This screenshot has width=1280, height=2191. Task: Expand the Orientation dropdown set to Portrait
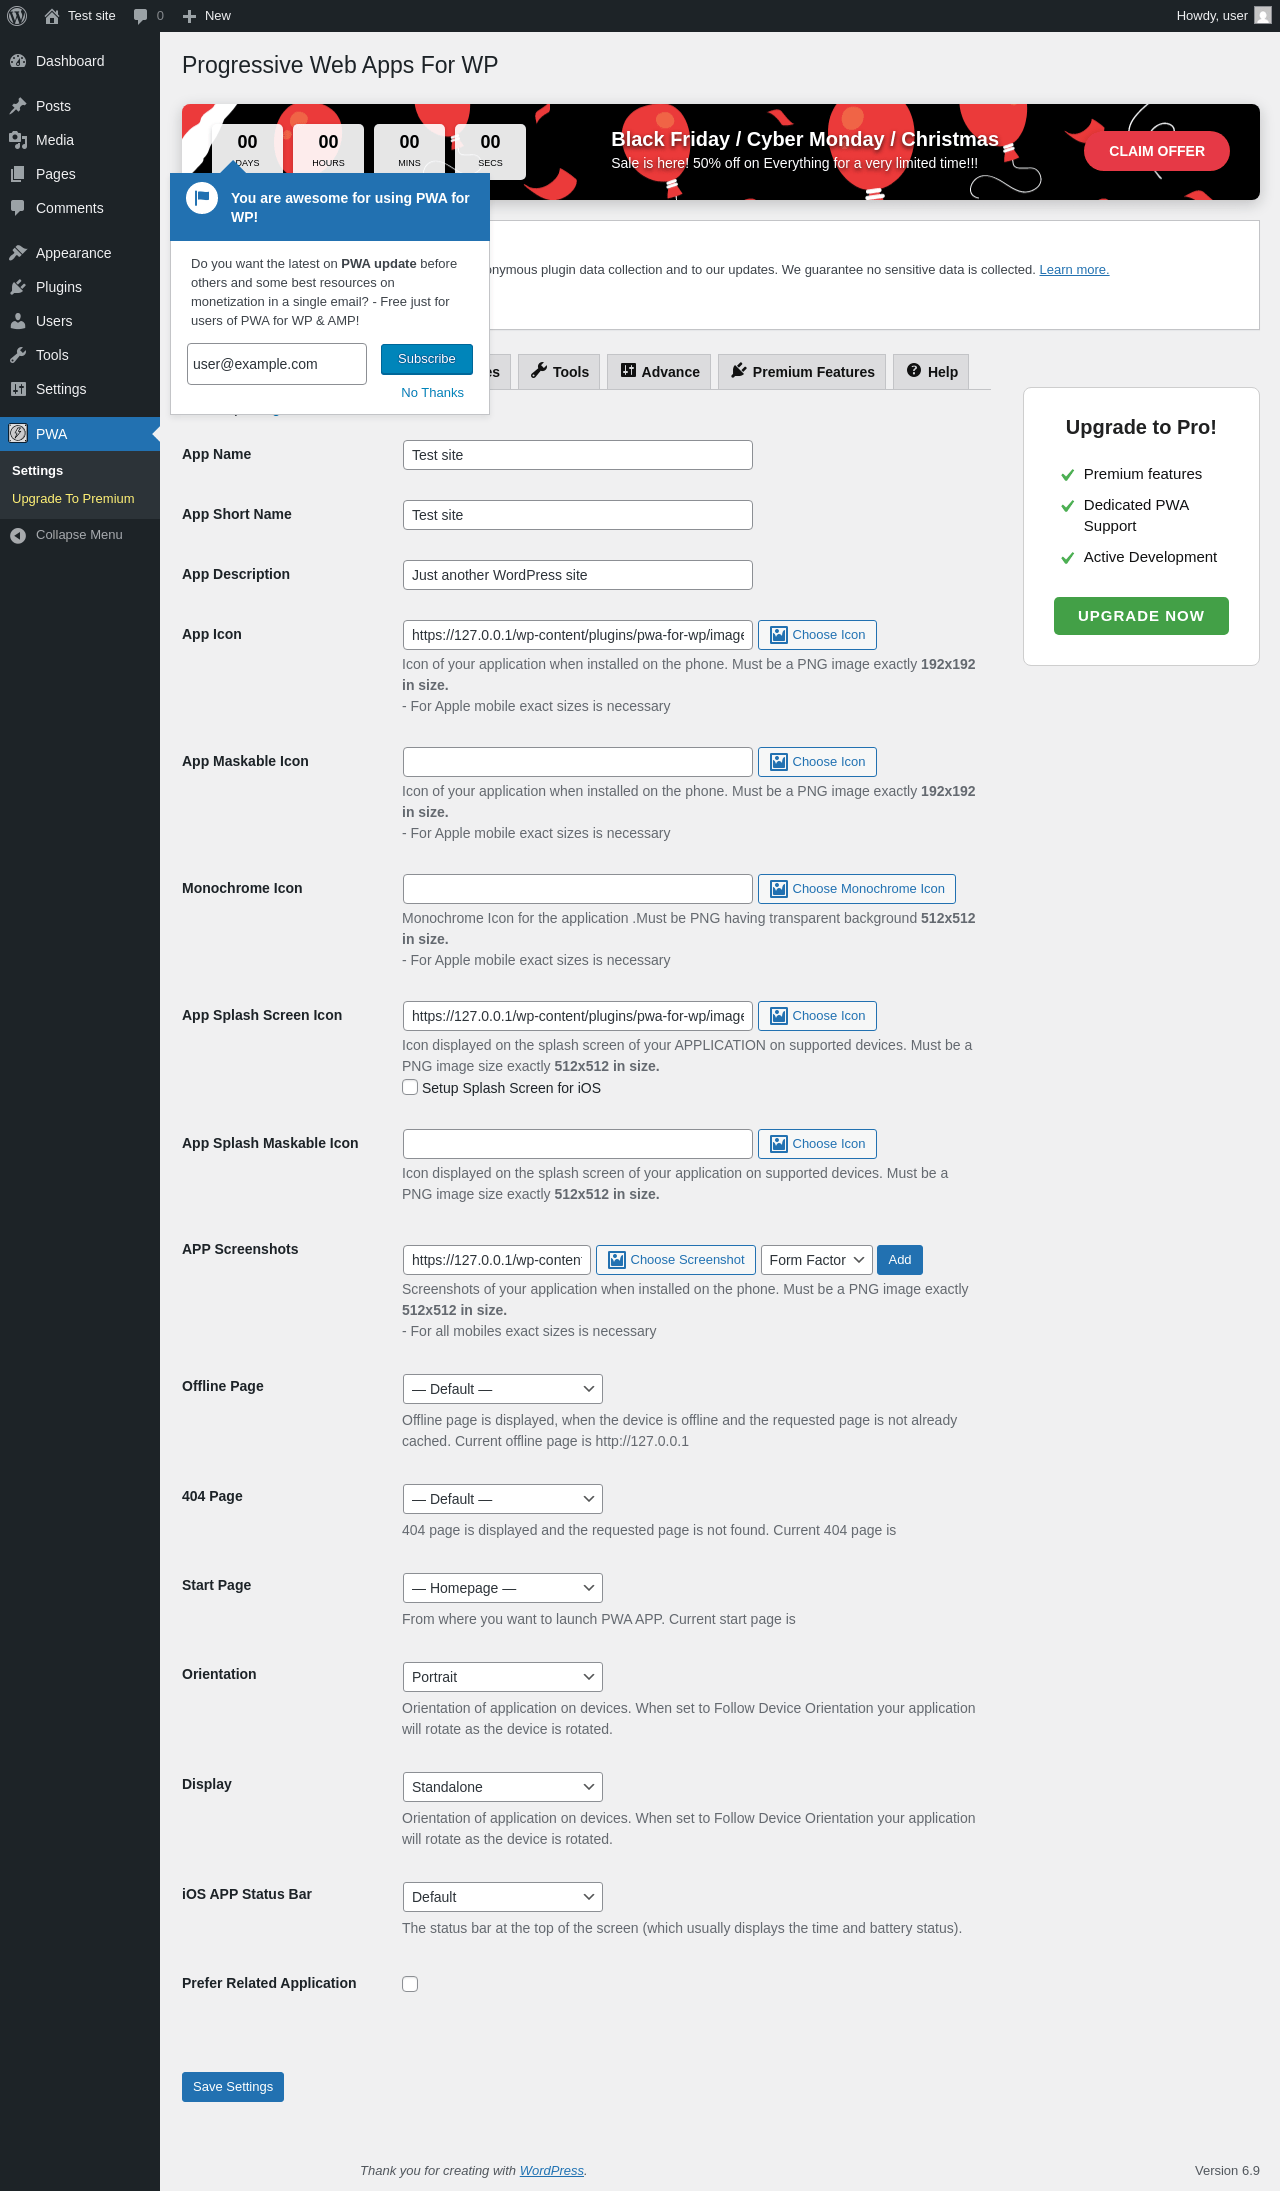502,1677
